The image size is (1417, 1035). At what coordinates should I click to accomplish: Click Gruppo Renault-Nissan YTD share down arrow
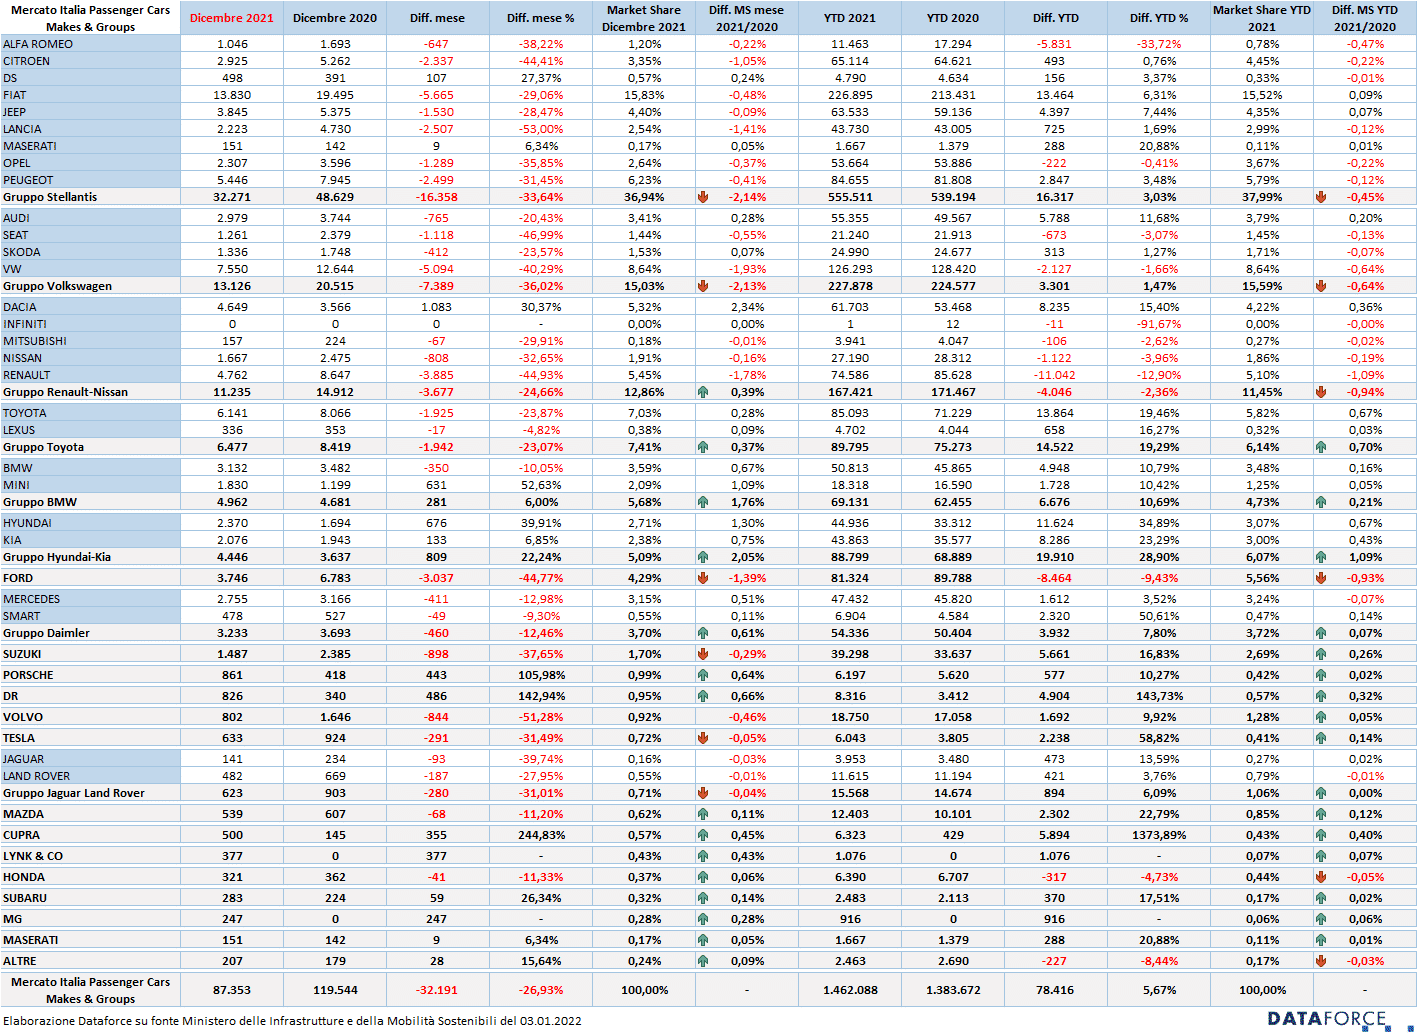click(1321, 392)
